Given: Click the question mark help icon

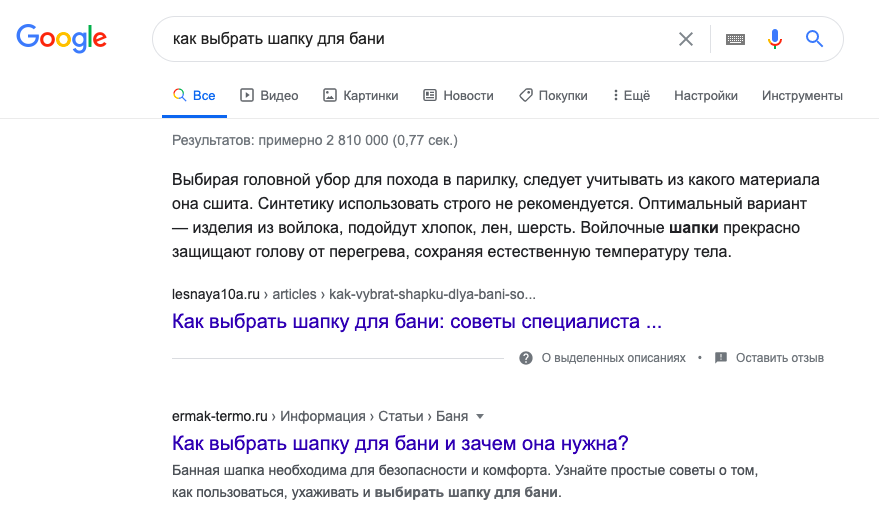Looking at the screenshot, I should (x=526, y=358).
